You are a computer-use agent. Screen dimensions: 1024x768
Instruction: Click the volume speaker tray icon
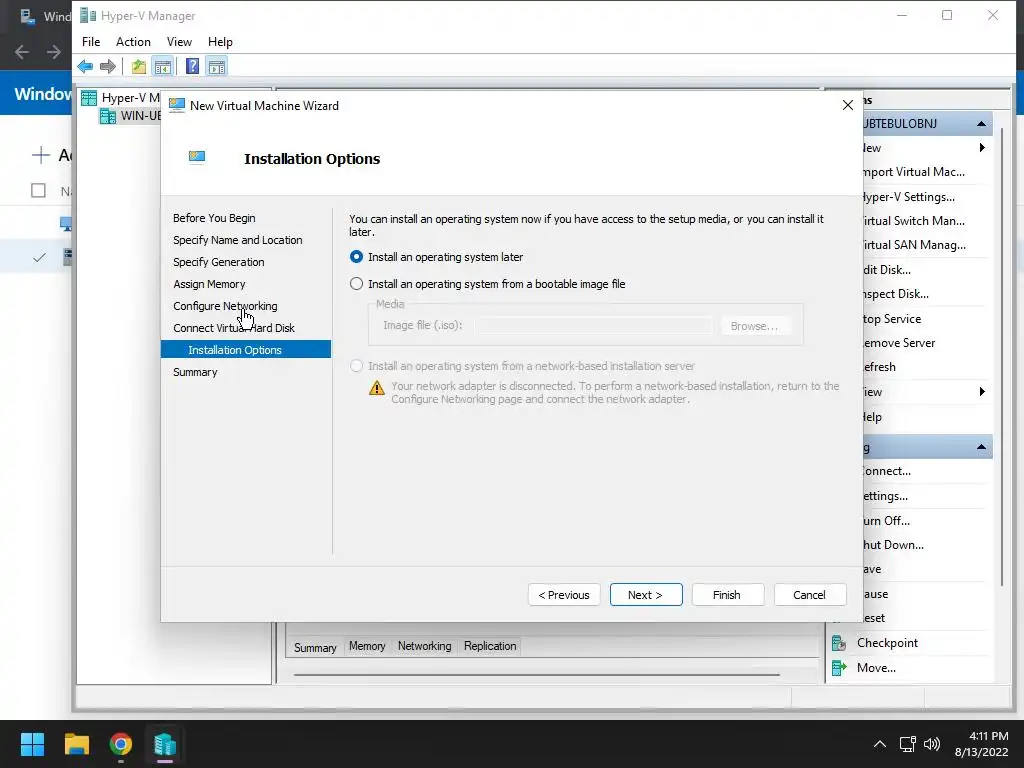click(x=932, y=744)
